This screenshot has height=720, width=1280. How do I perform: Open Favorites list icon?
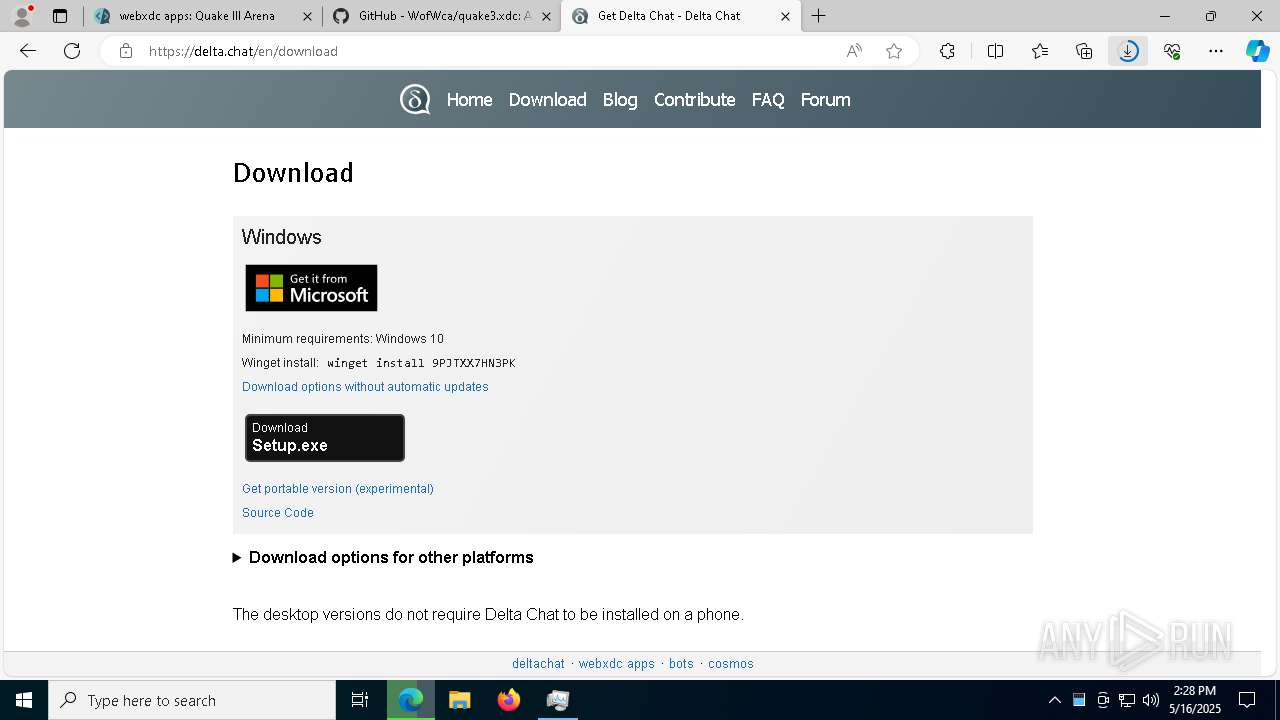point(1040,51)
